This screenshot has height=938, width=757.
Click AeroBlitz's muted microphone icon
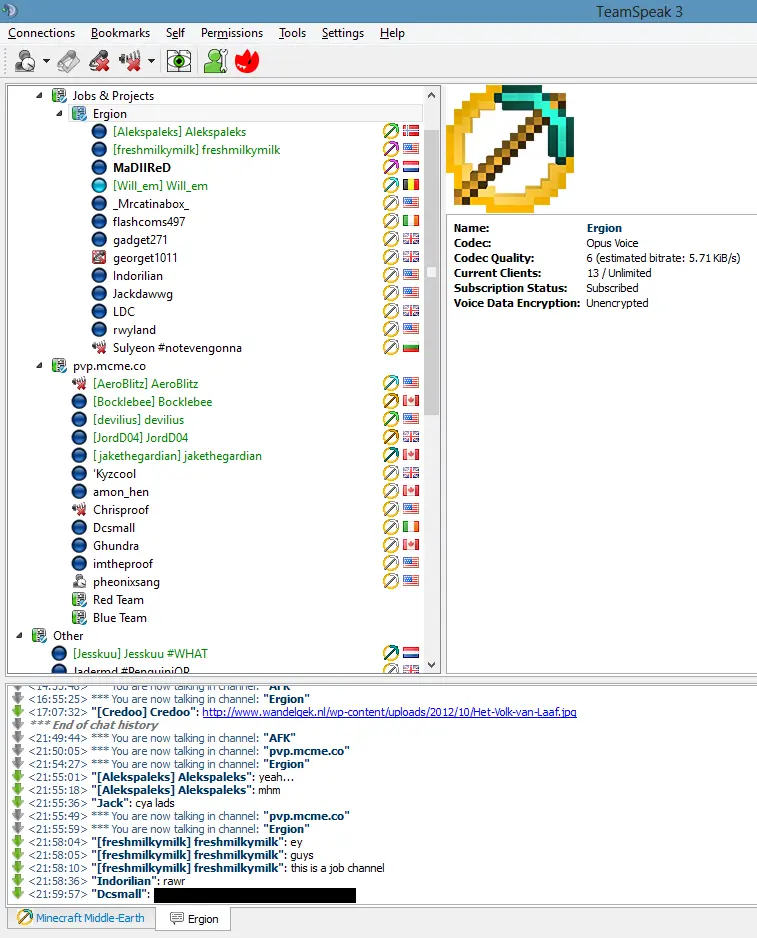point(79,383)
